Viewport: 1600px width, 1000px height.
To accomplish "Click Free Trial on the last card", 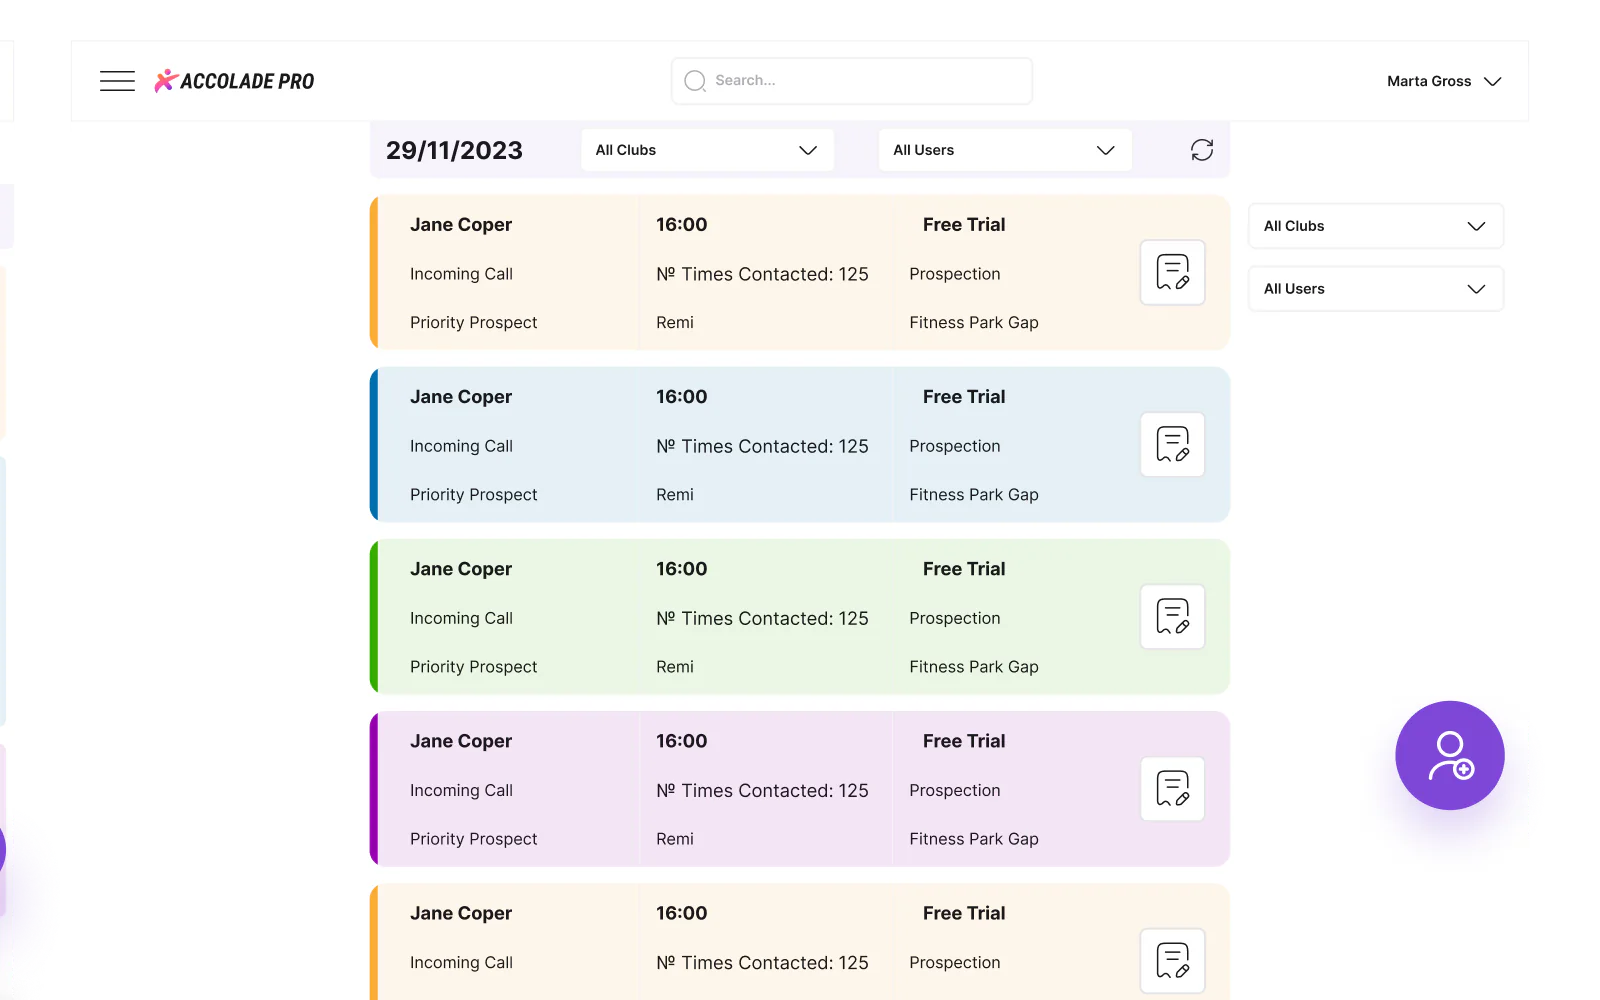I will (964, 913).
